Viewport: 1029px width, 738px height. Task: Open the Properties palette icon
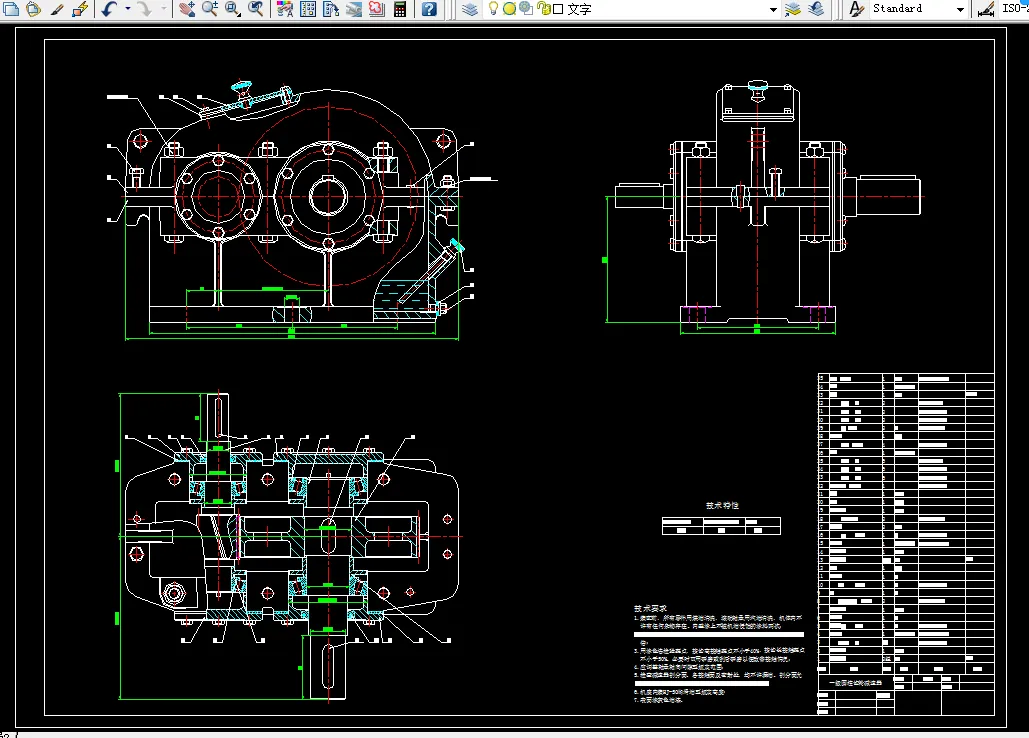pyautogui.click(x=284, y=9)
